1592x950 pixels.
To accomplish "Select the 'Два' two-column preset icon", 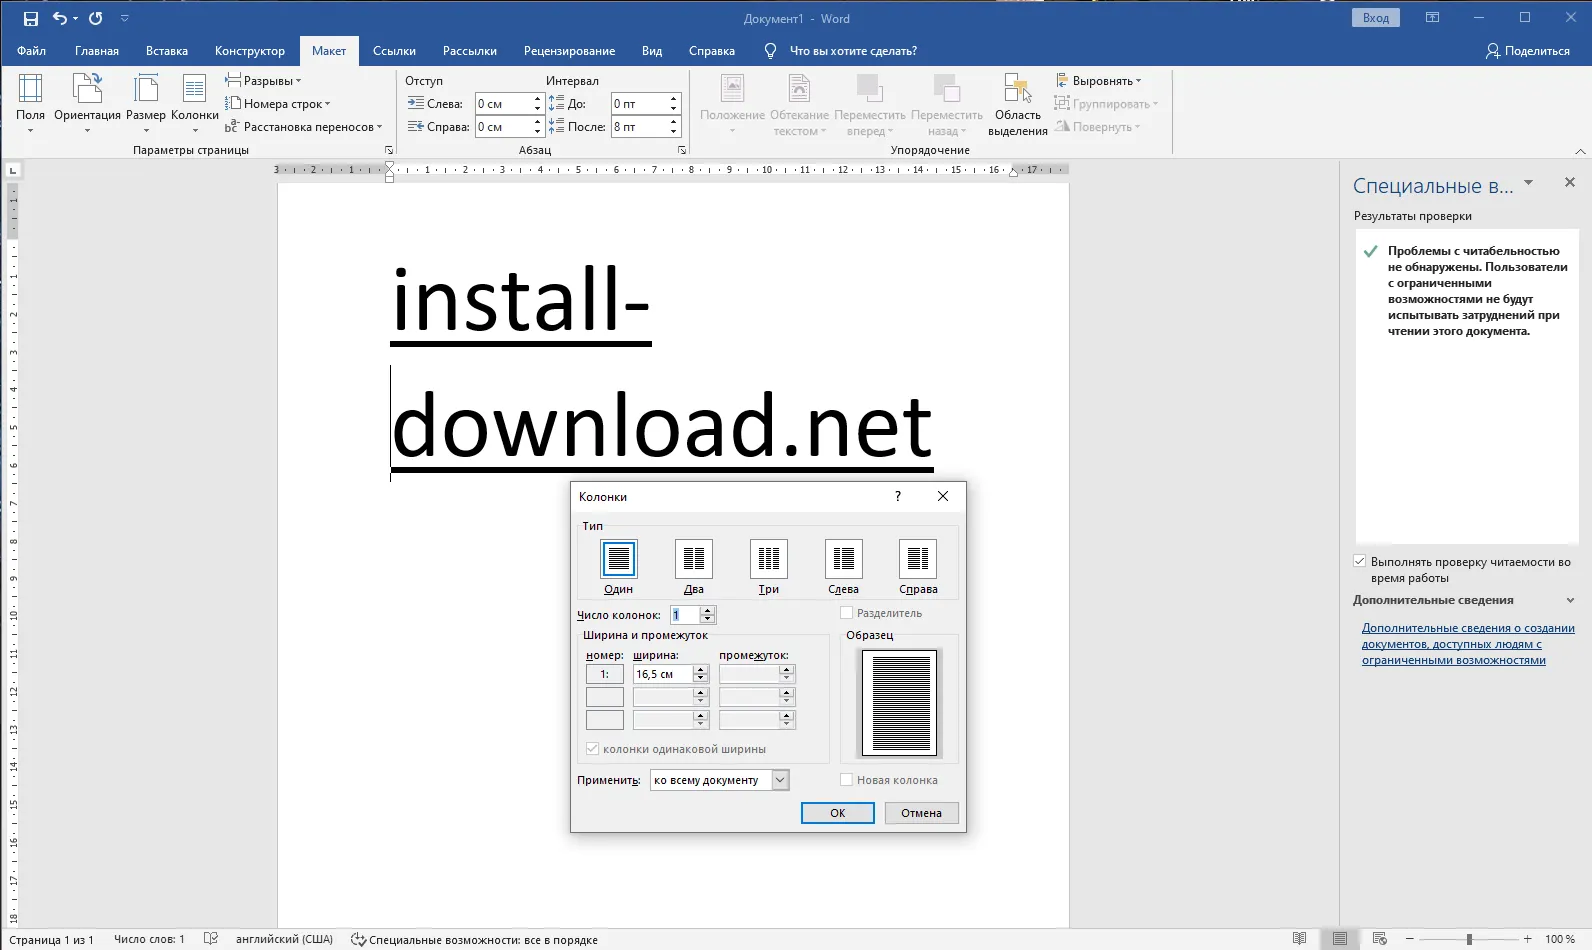I will pos(693,559).
